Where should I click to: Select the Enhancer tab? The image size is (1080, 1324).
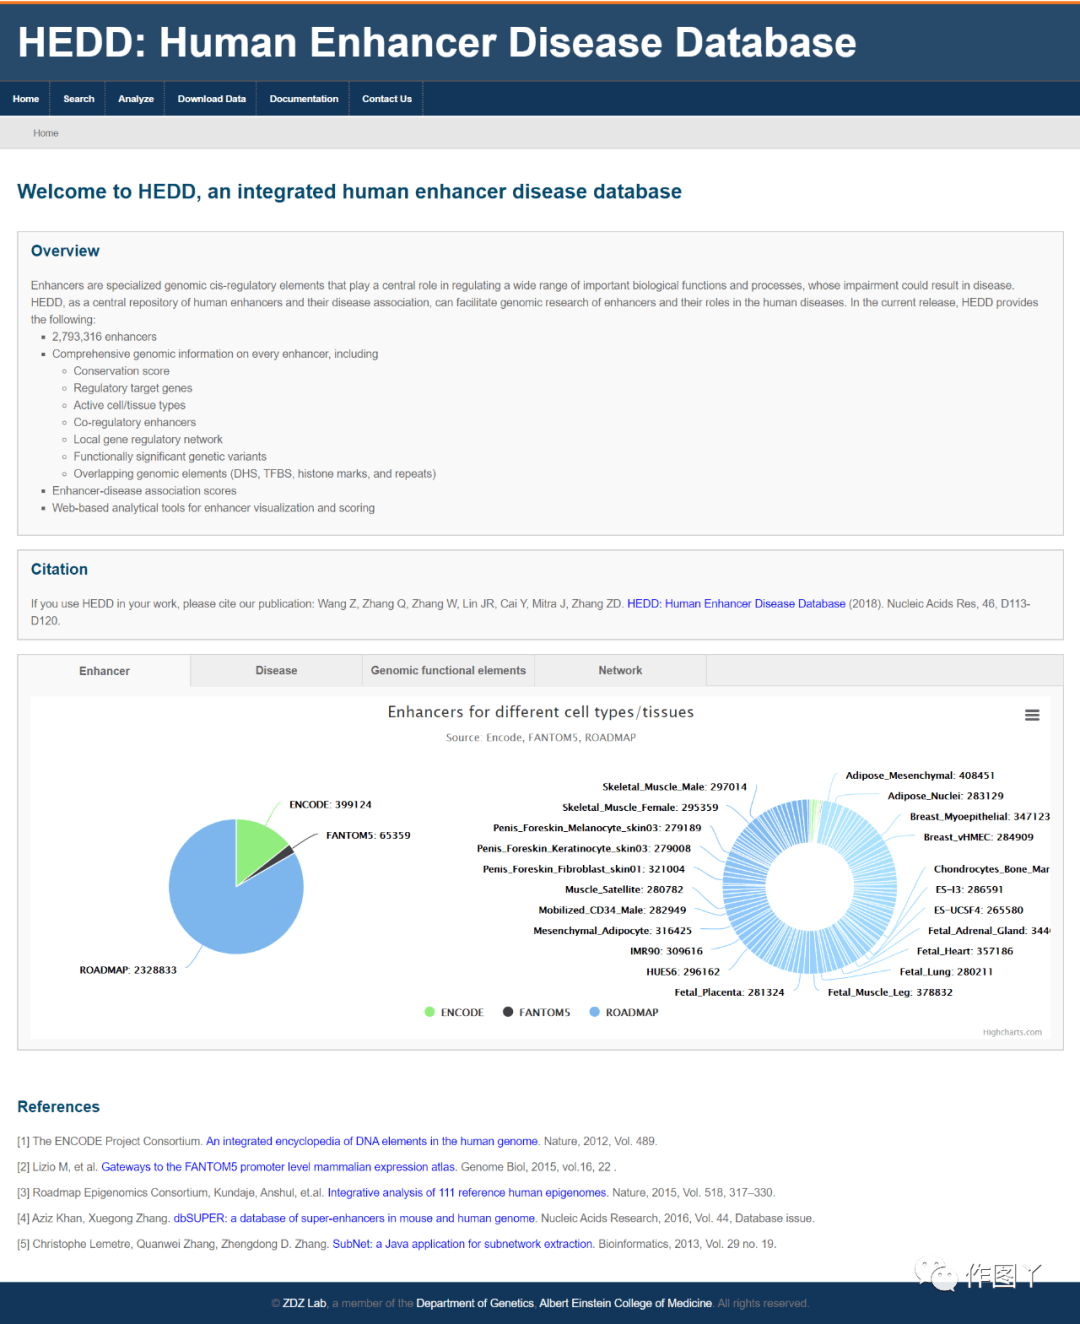104,671
